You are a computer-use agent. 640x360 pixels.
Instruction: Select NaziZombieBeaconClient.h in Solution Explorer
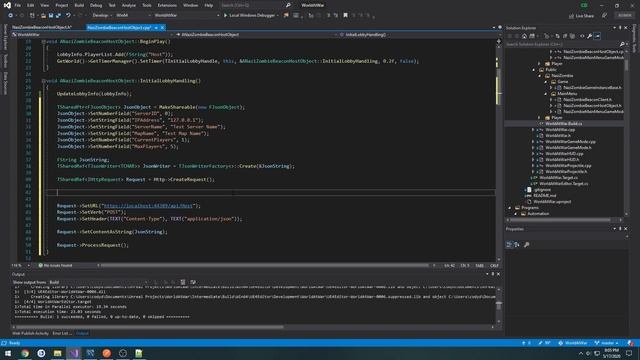587,100
